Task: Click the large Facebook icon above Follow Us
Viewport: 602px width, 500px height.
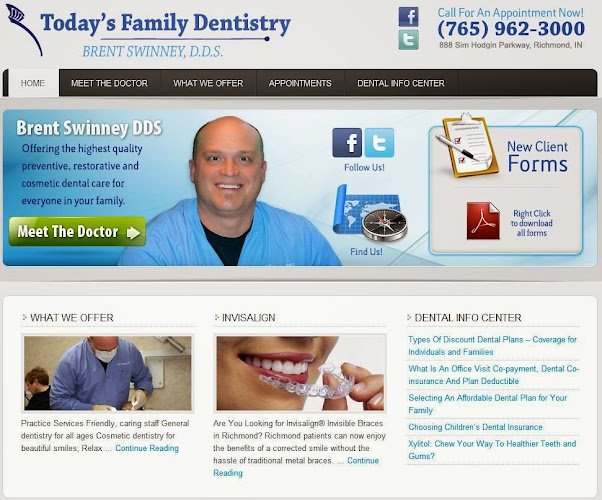Action: (x=347, y=143)
